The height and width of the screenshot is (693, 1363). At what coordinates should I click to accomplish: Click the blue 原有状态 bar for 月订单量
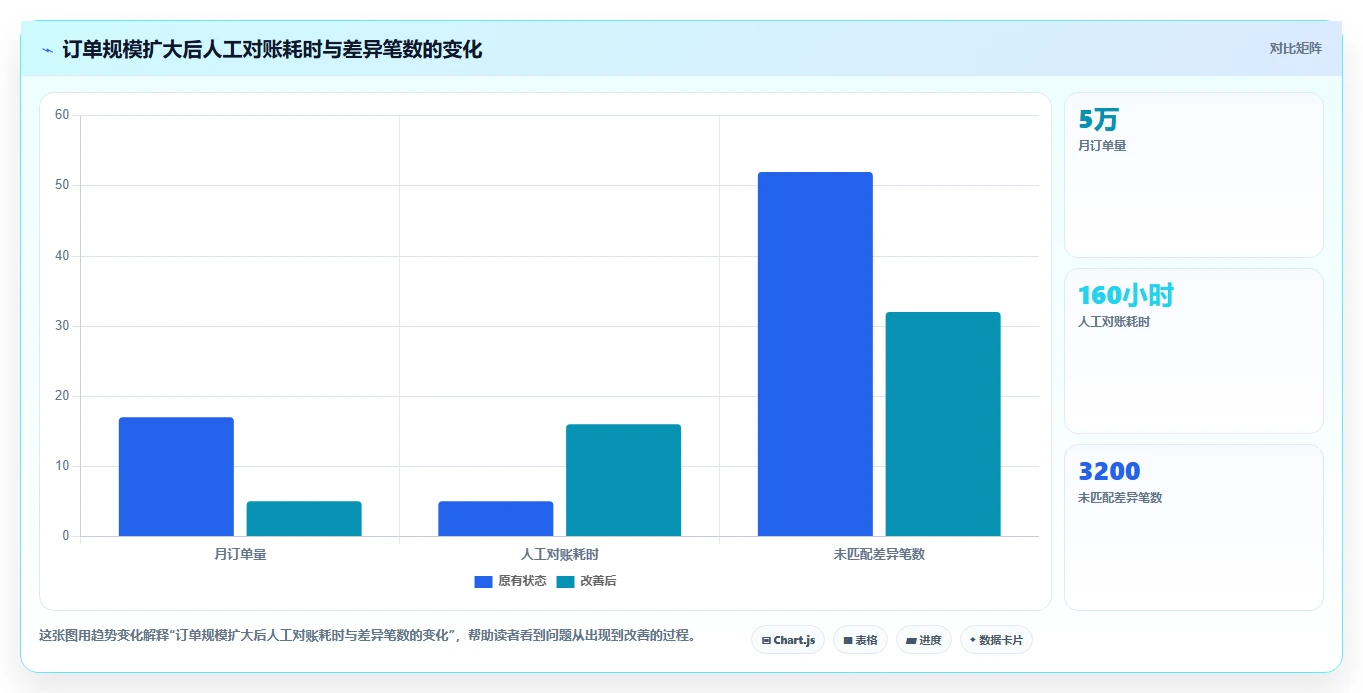click(176, 477)
